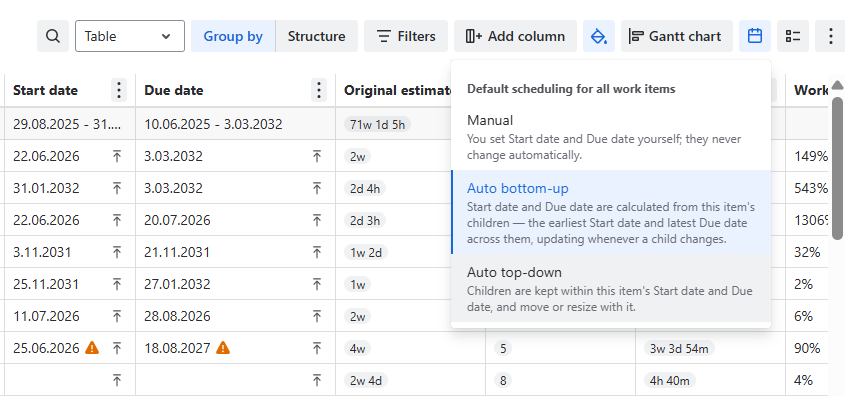Click start date arrow in 25.11.2031 row
The height and width of the screenshot is (396, 845).
point(117,284)
